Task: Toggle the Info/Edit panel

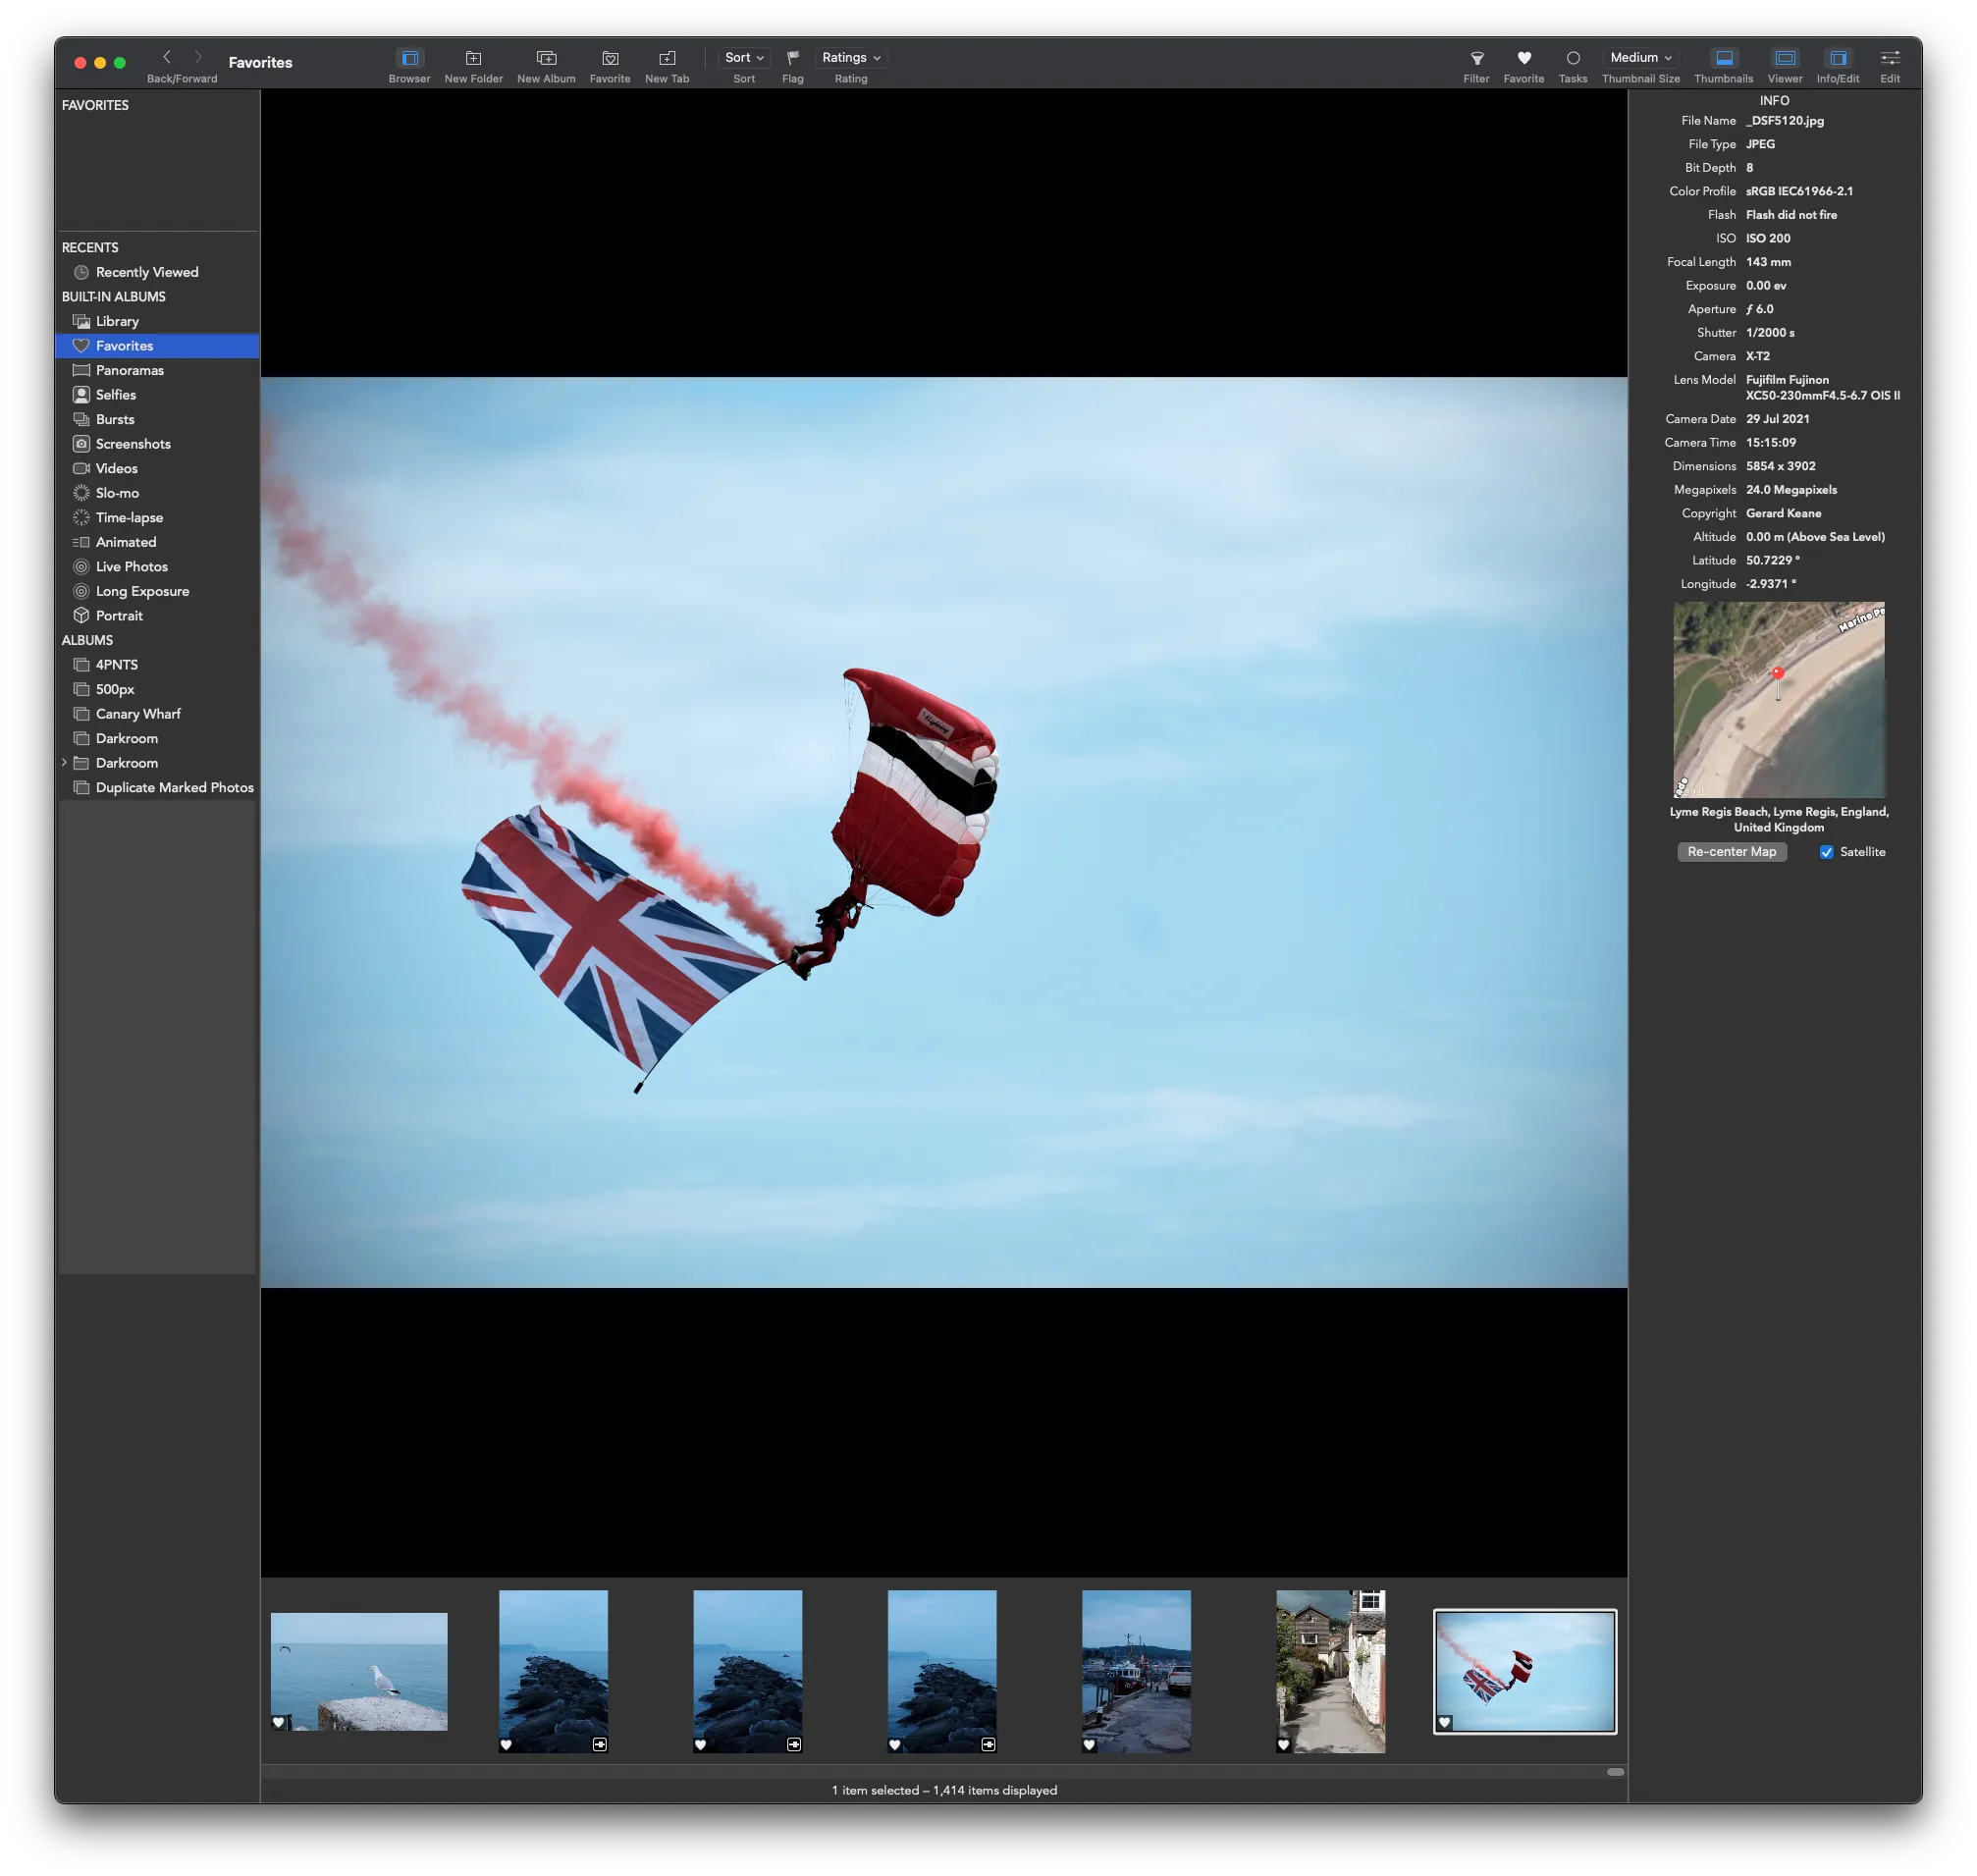Action: point(1837,58)
